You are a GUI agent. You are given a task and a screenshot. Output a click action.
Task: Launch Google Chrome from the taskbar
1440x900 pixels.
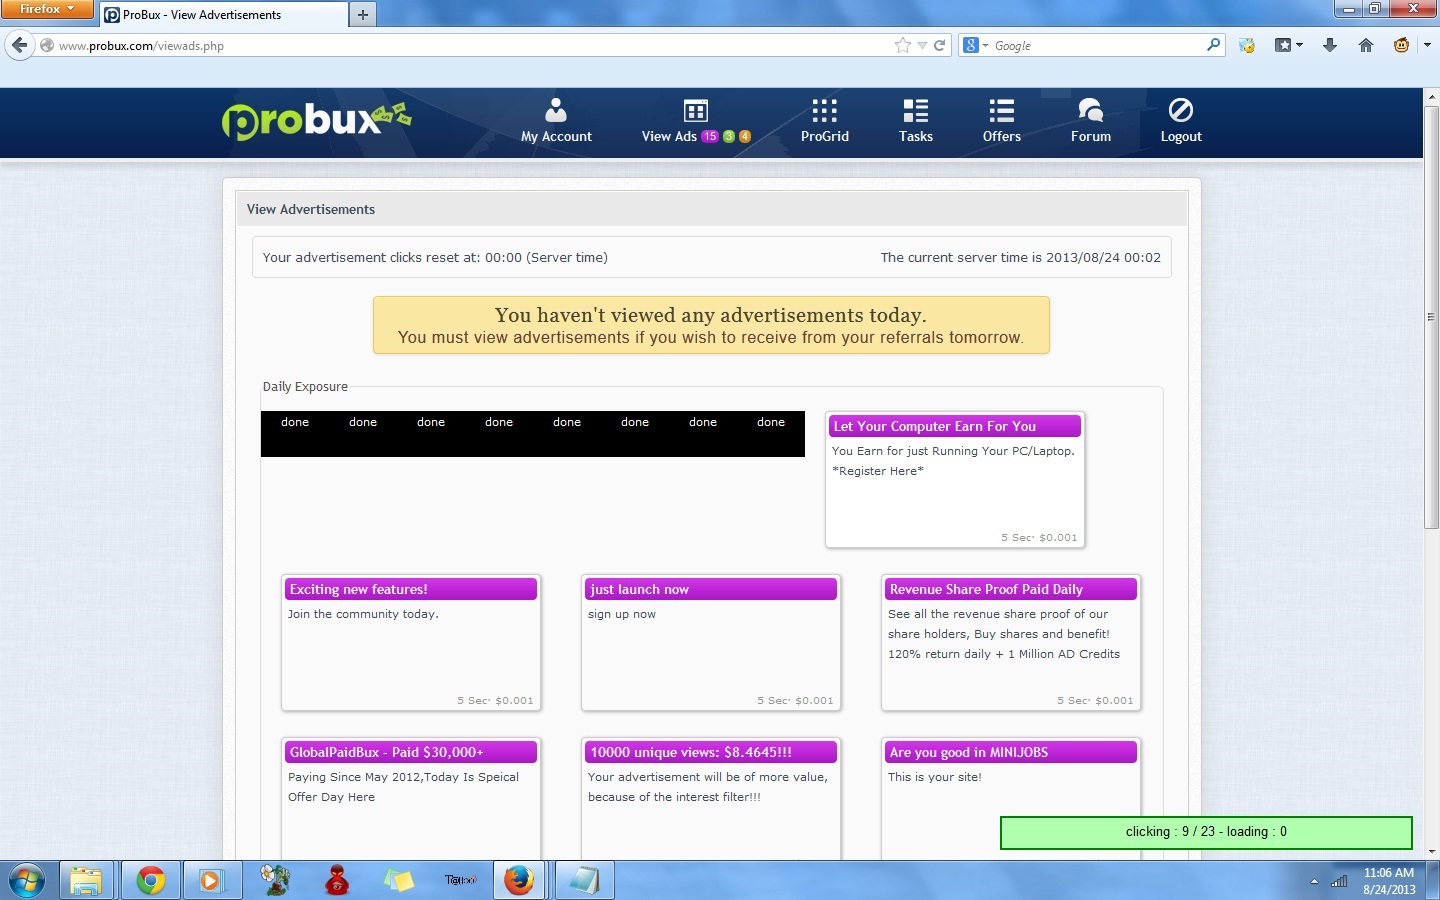coord(150,880)
